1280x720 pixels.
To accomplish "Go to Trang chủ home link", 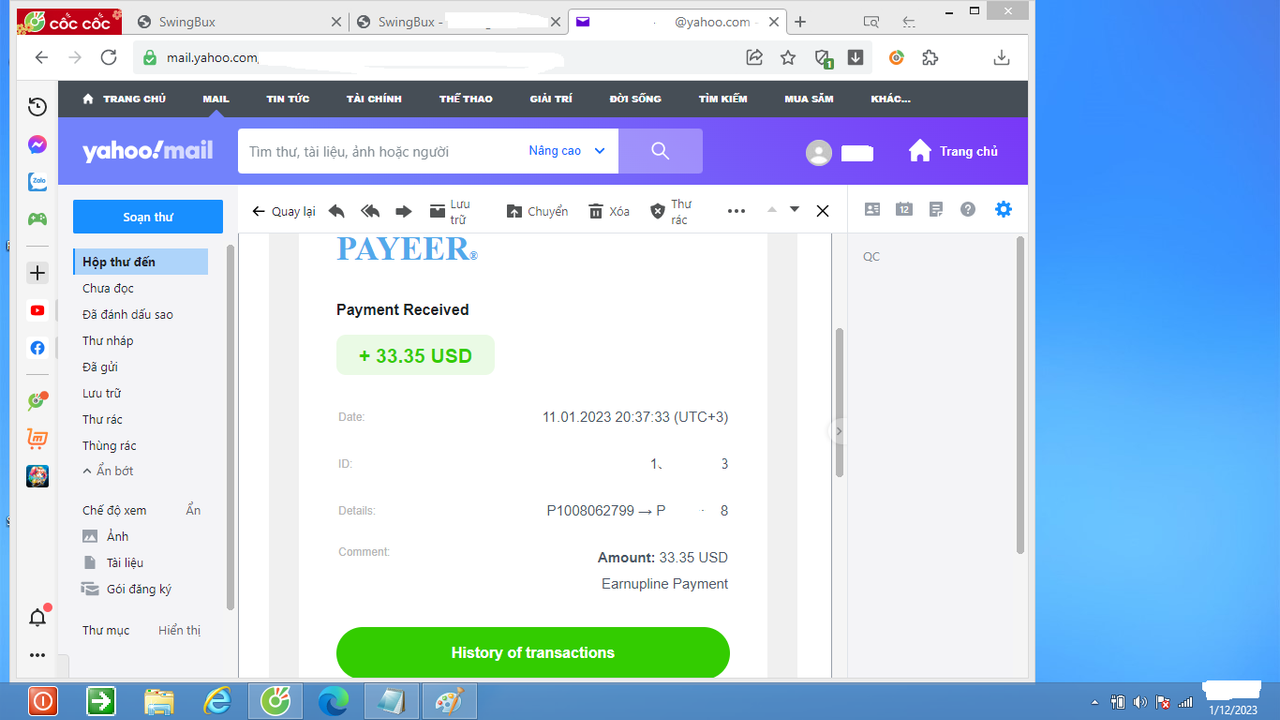I will coord(953,151).
